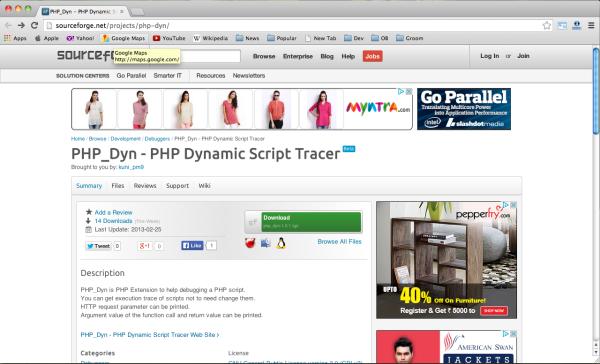Click the Add a Review link
Viewport: 600px width, 364px height.
[x=113, y=212]
